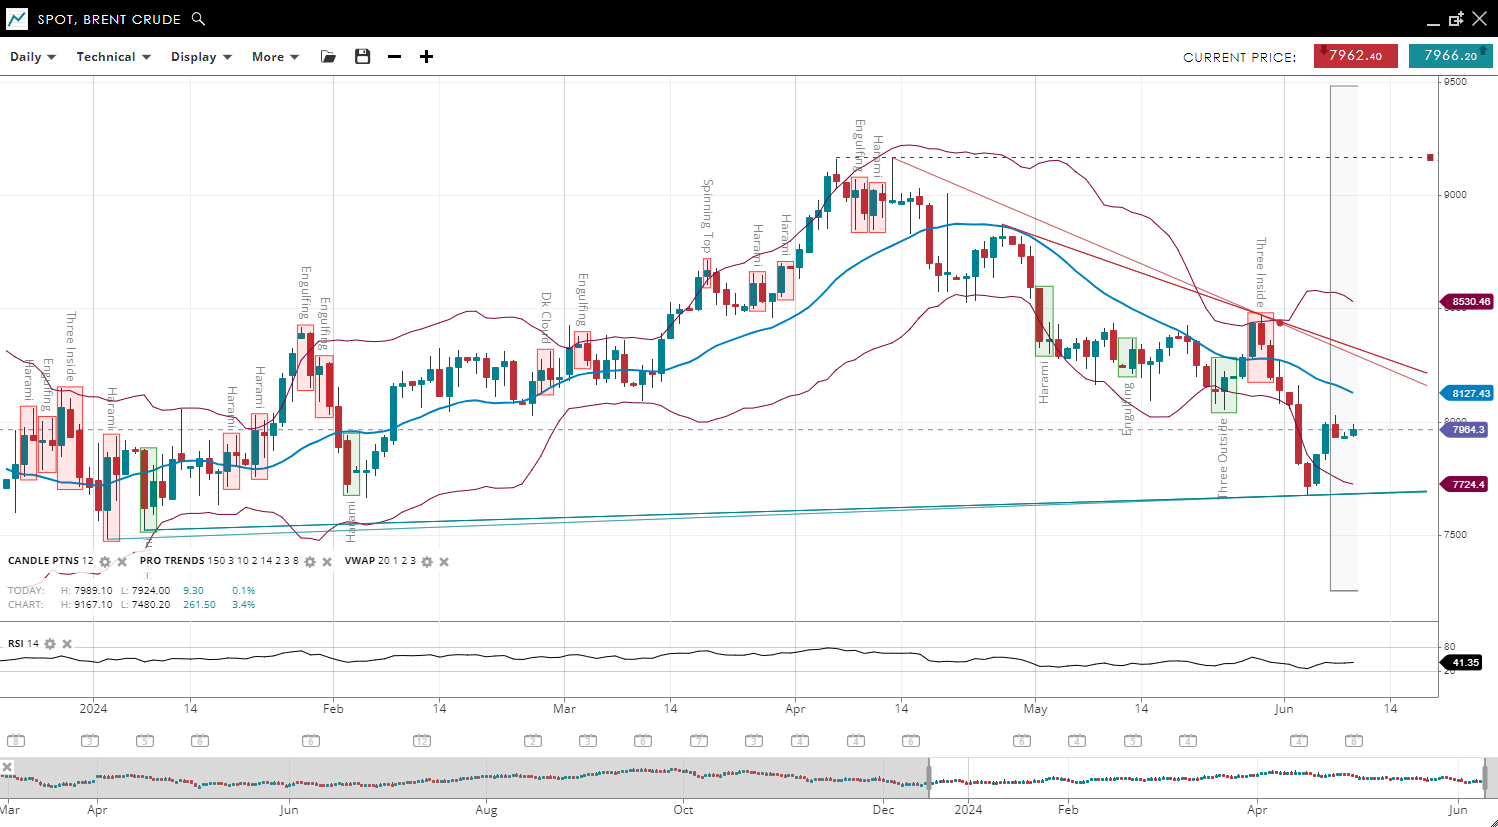Open the Technical dropdown menu
The width and height of the screenshot is (1498, 827).
113,57
